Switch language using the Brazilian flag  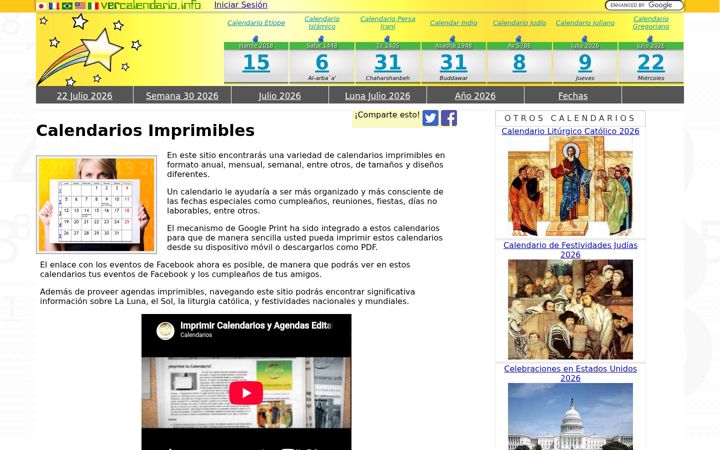pyautogui.click(x=67, y=6)
